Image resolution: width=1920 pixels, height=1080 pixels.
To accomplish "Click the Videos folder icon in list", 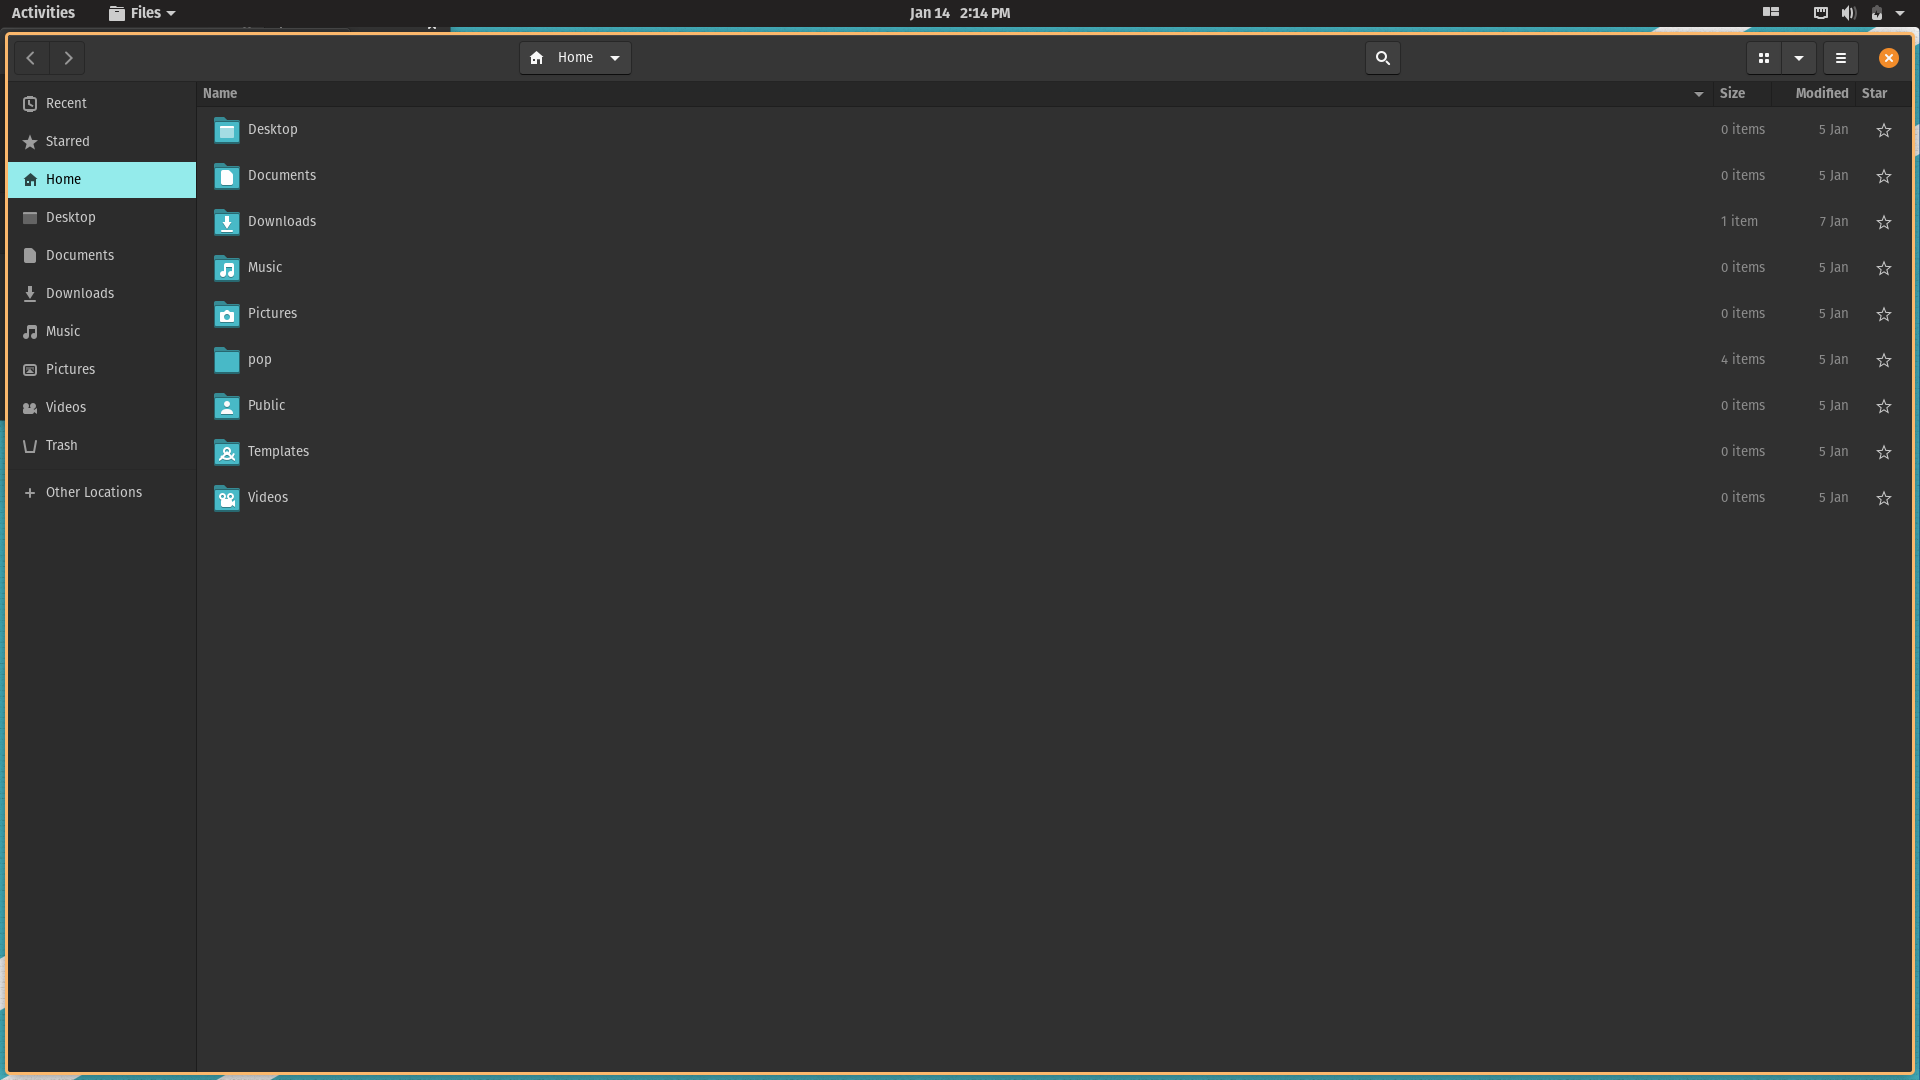I will [x=227, y=498].
